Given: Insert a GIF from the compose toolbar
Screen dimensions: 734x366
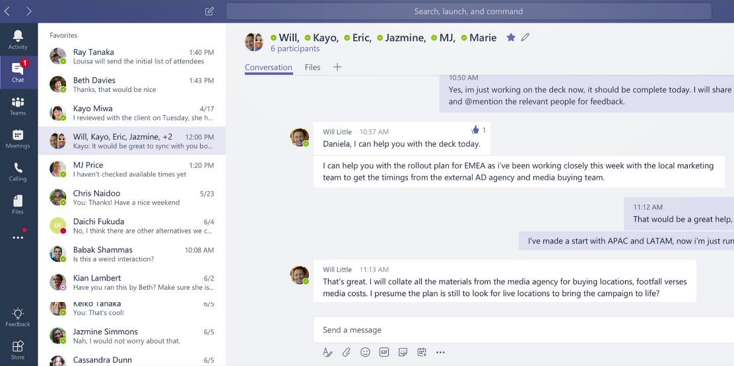Looking at the screenshot, I should point(384,352).
